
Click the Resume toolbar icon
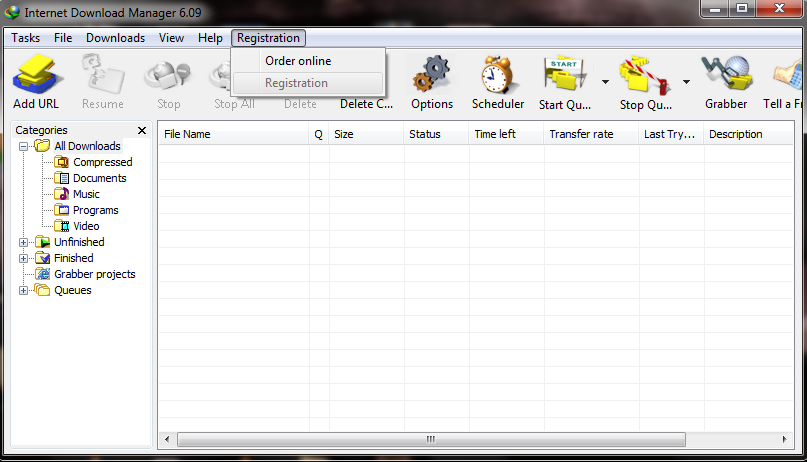103,75
